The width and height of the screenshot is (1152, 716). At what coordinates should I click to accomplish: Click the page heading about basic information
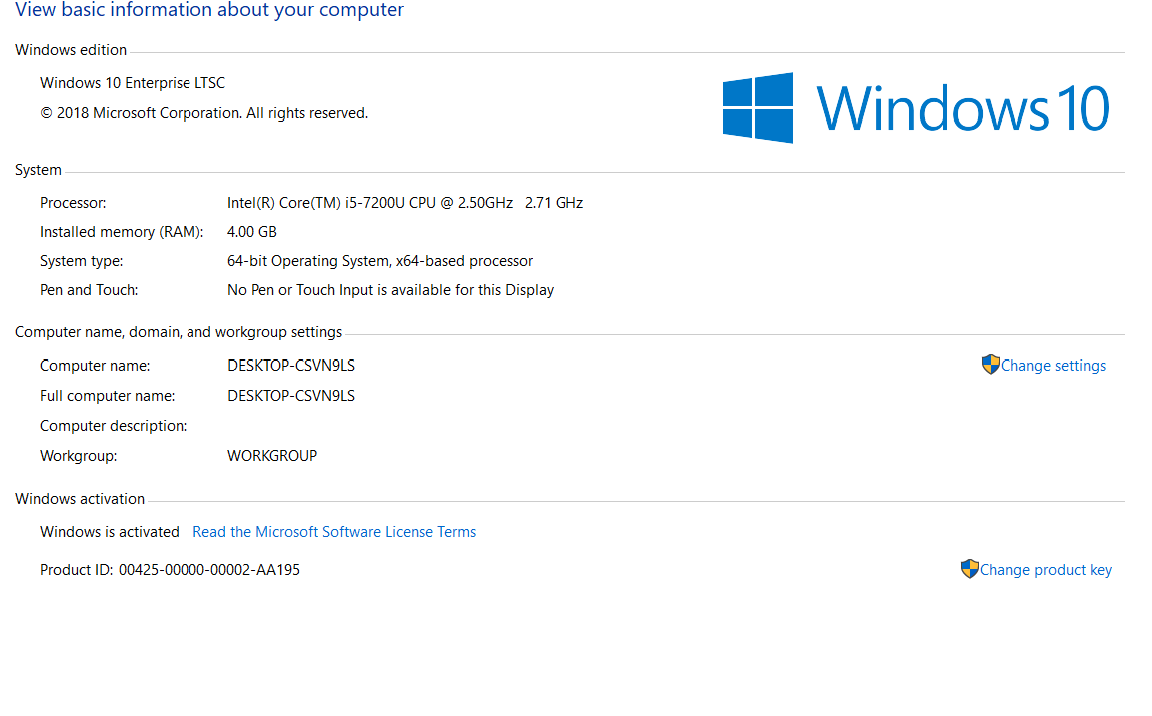pos(209,11)
